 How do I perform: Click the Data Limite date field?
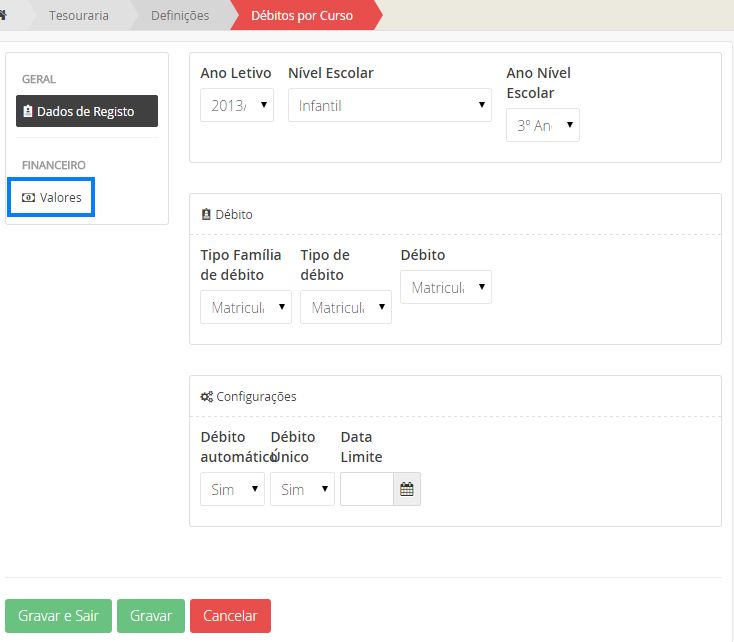point(366,489)
